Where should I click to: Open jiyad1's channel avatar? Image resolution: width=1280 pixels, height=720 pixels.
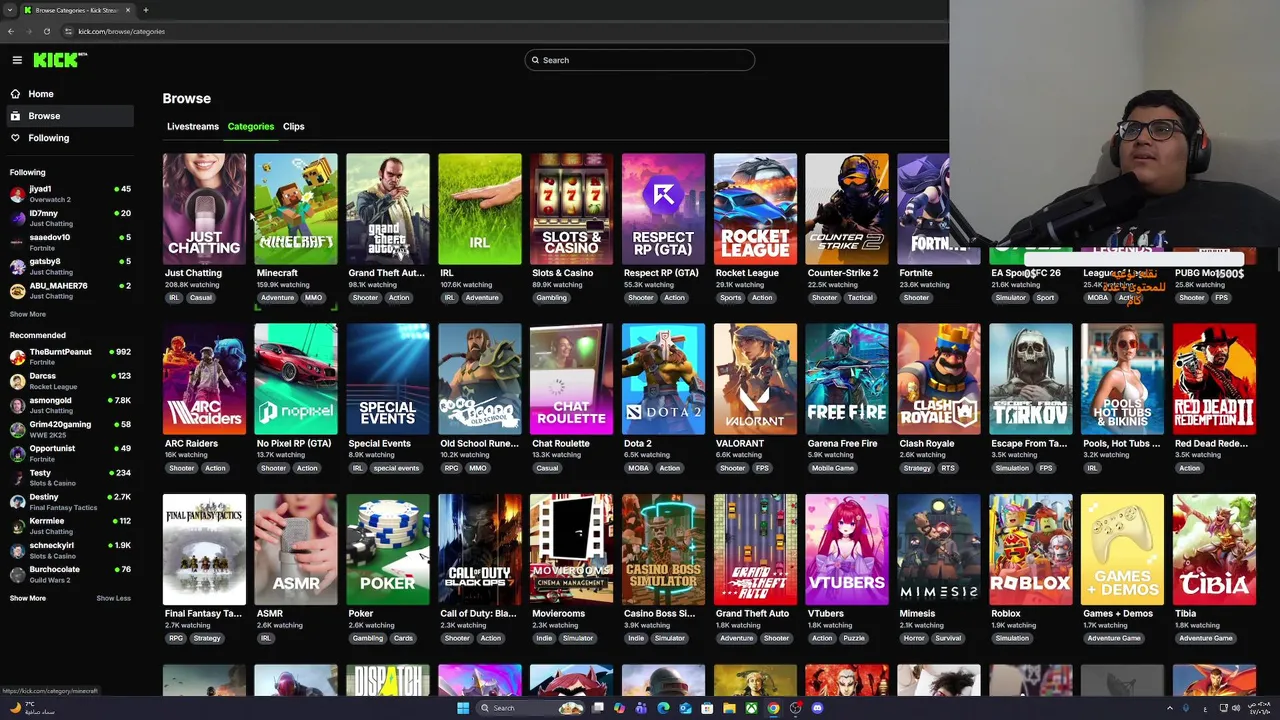(x=17, y=194)
